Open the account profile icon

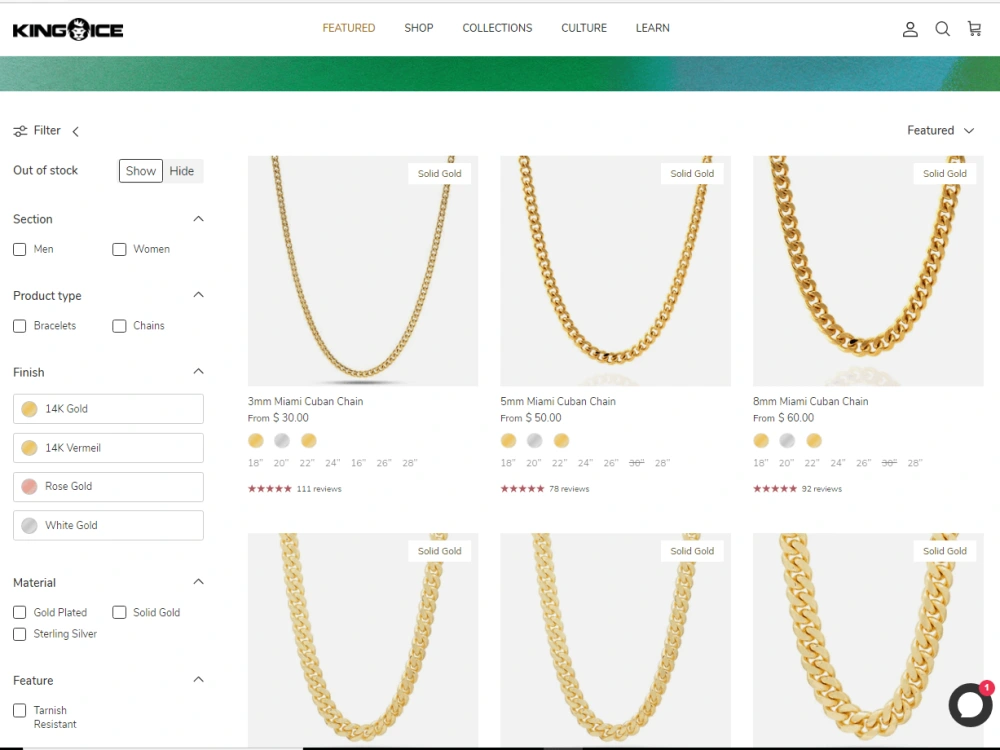910,29
